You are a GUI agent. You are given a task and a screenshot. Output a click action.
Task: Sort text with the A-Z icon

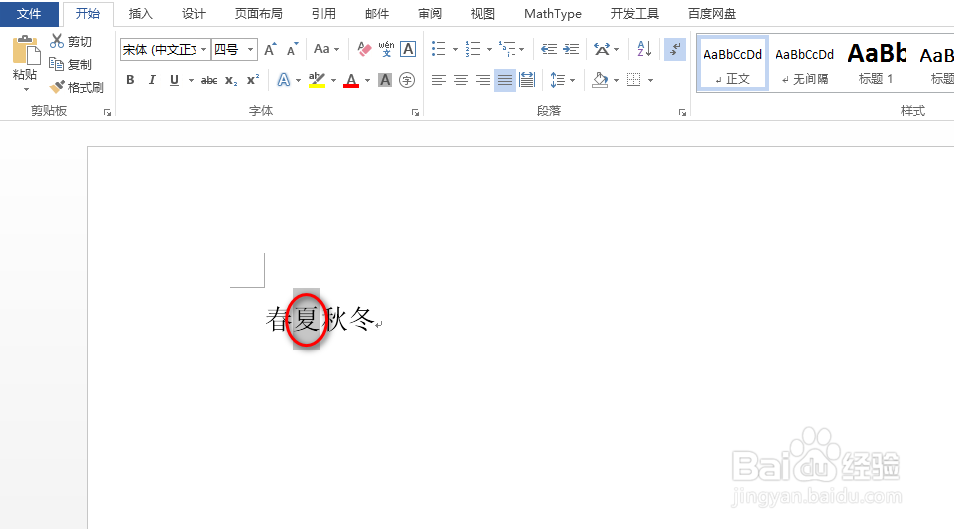tap(644, 49)
